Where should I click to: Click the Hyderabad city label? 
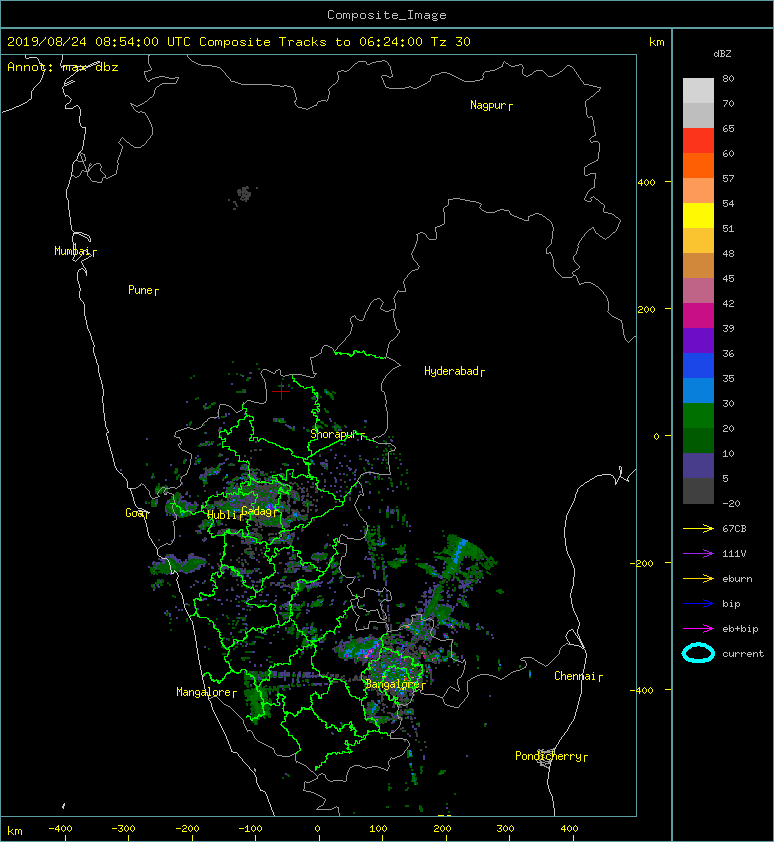(x=454, y=371)
